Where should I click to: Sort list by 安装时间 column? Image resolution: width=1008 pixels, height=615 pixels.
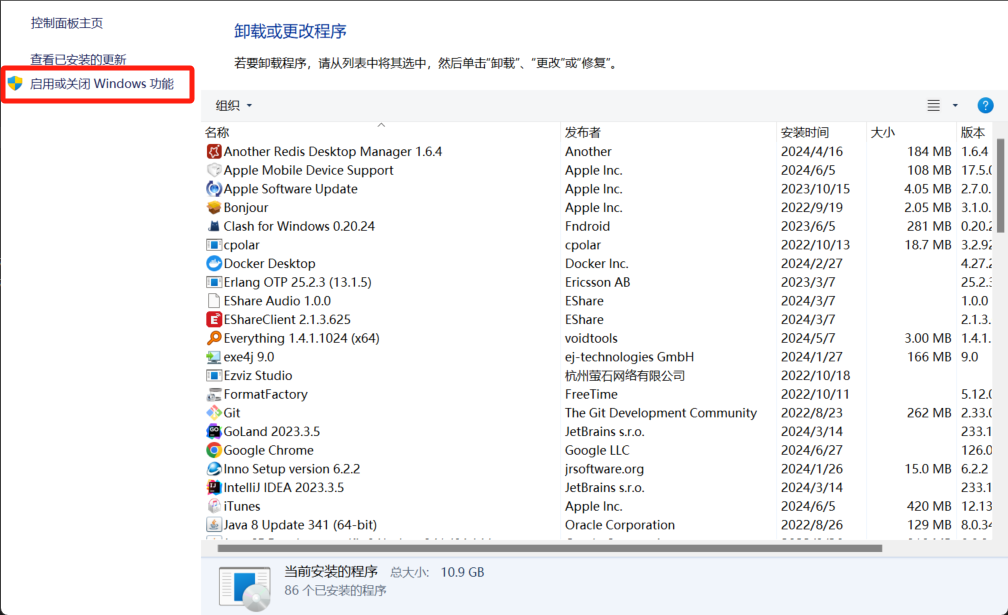click(x=804, y=132)
